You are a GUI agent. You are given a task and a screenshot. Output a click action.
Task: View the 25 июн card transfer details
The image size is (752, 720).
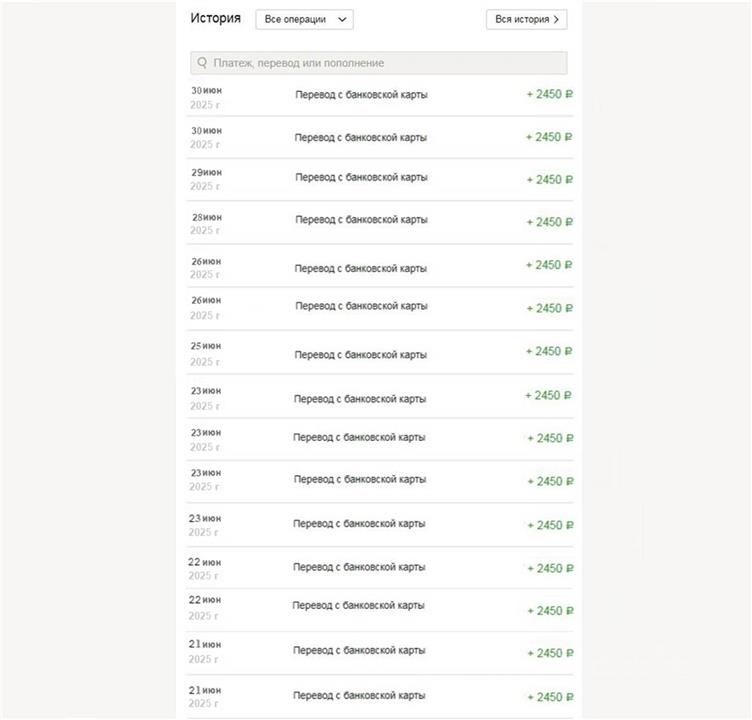click(361, 354)
